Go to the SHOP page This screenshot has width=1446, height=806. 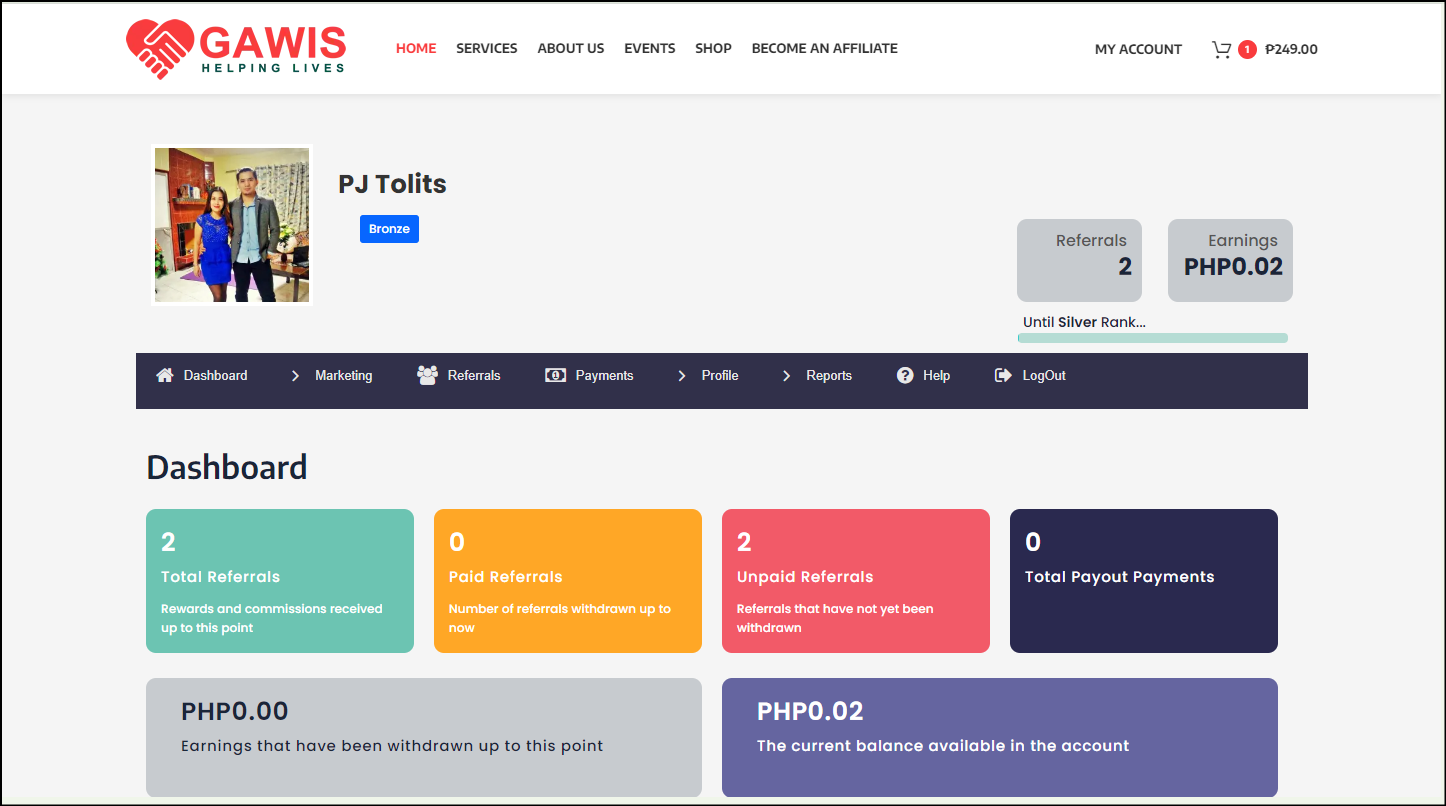pyautogui.click(x=713, y=48)
